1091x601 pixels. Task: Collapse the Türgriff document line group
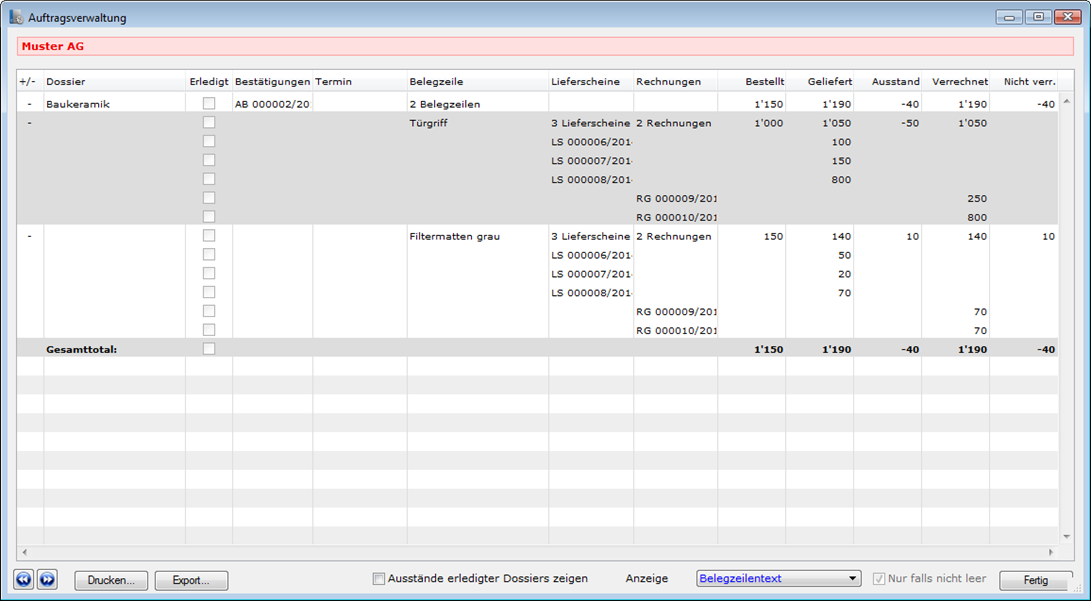point(29,123)
